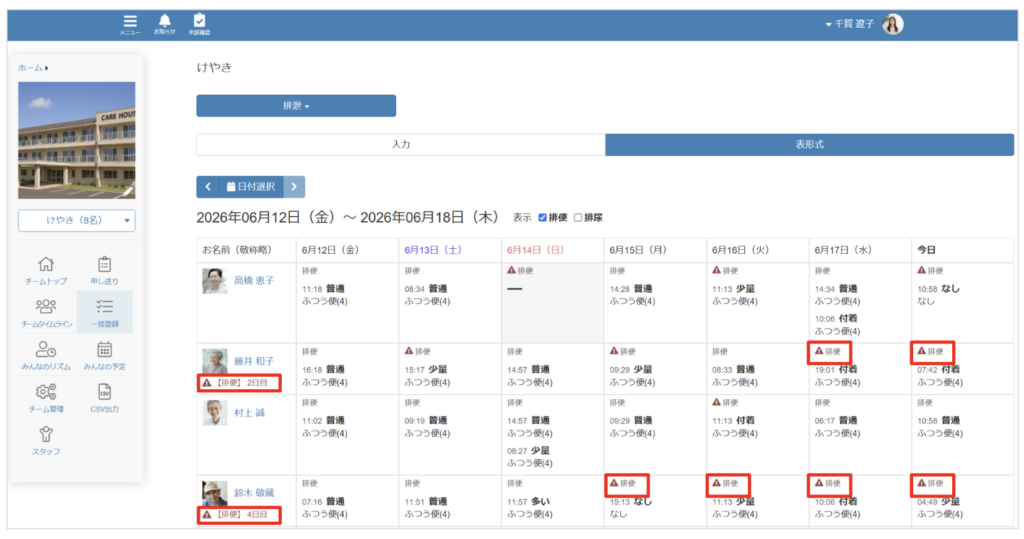Click 藤井 和子 warning icon on 6月15日
Image resolution: width=1024 pixels, height=539 pixels.
tap(614, 351)
